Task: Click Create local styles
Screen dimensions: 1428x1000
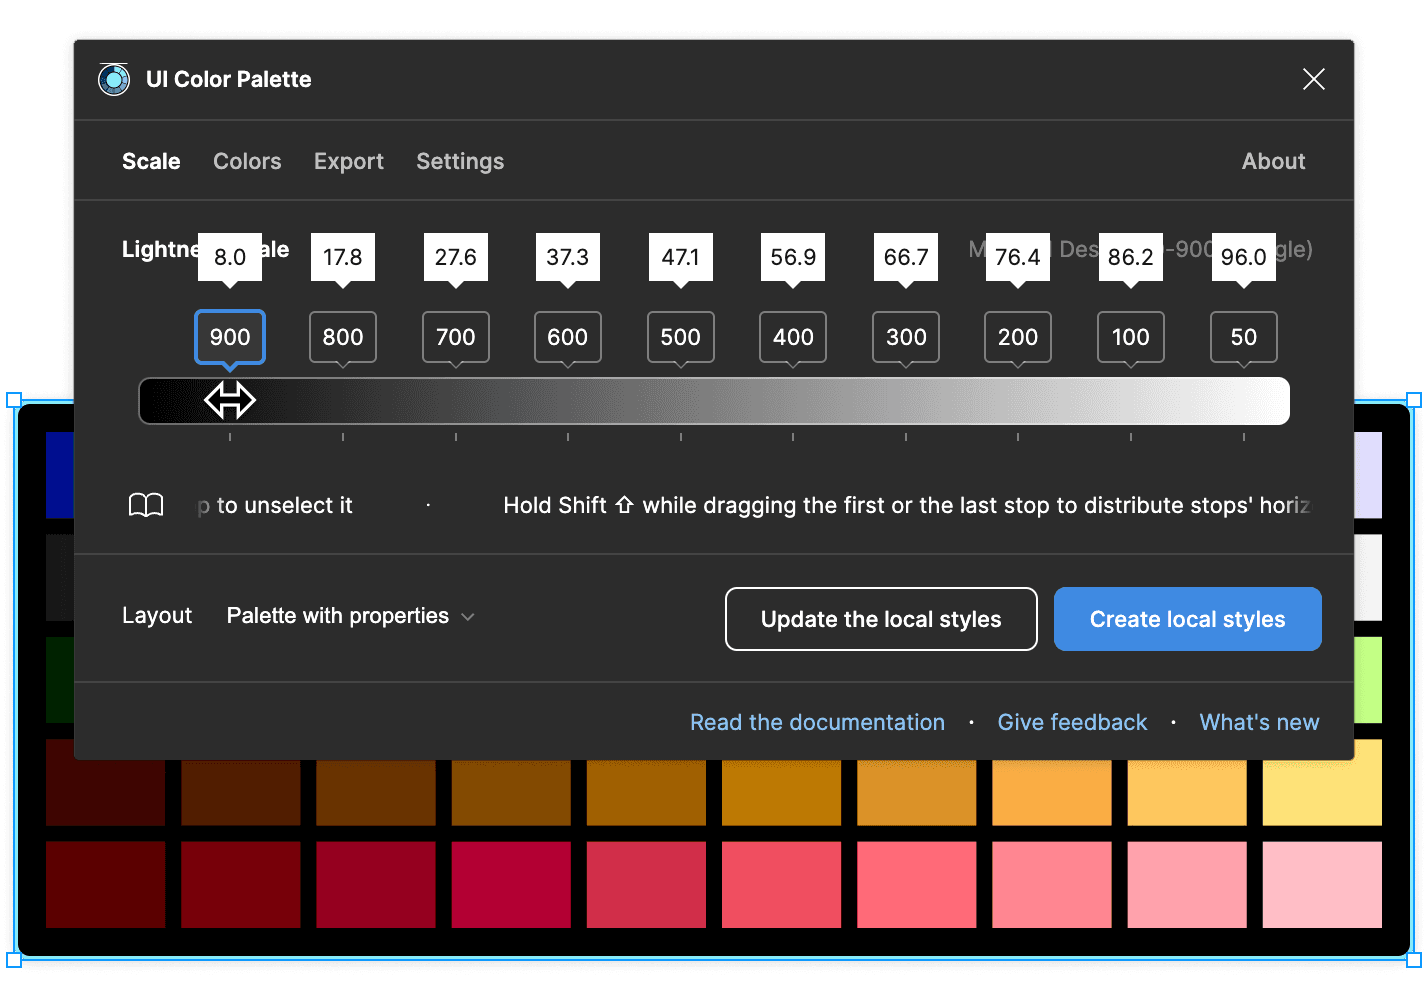Action: click(1187, 619)
